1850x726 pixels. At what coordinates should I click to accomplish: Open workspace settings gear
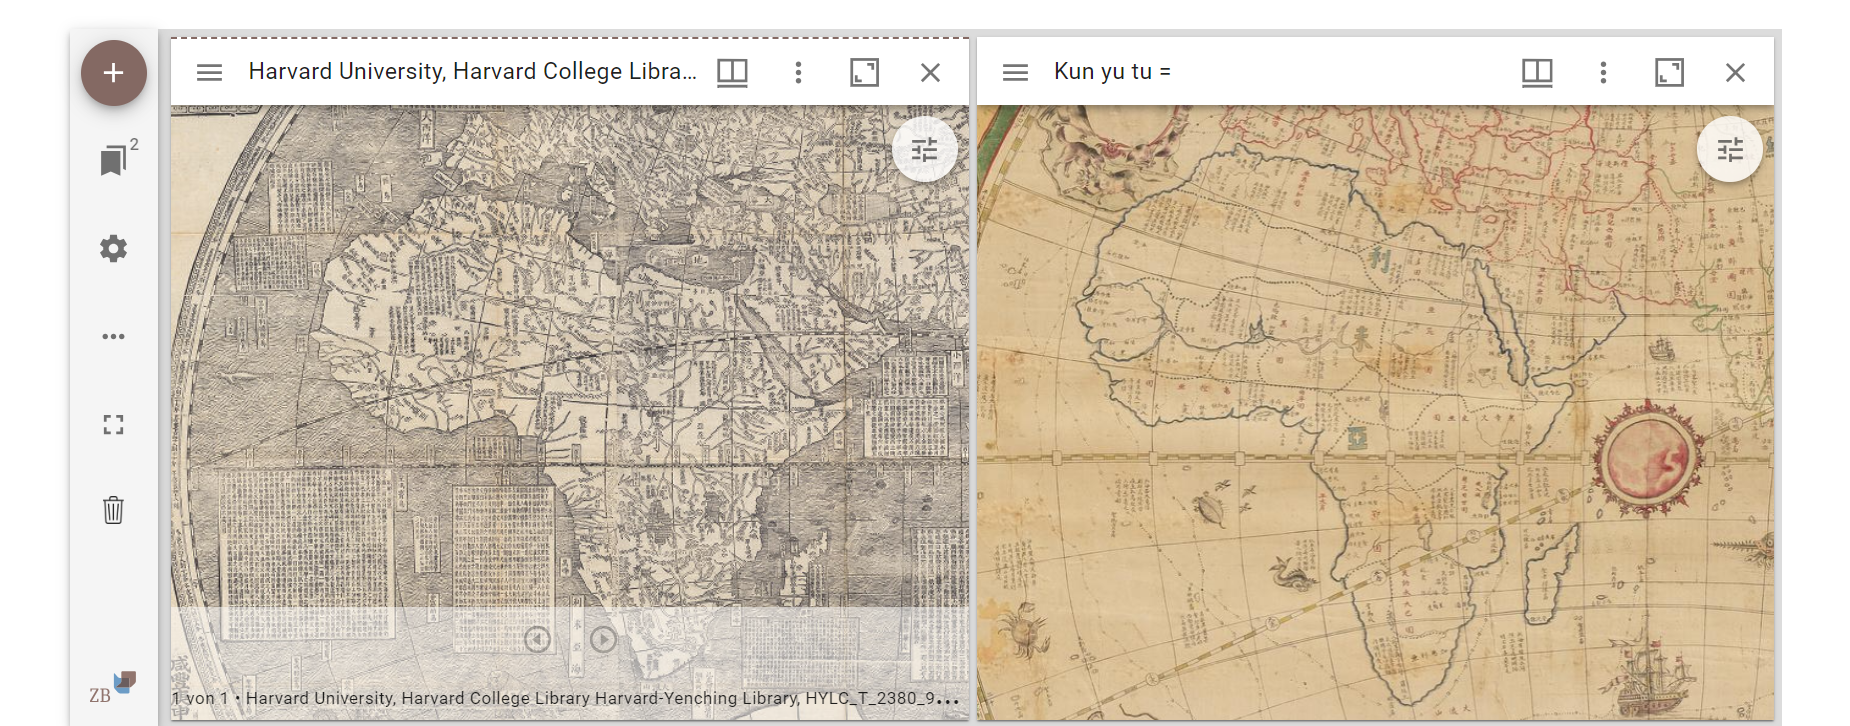pyautogui.click(x=114, y=248)
